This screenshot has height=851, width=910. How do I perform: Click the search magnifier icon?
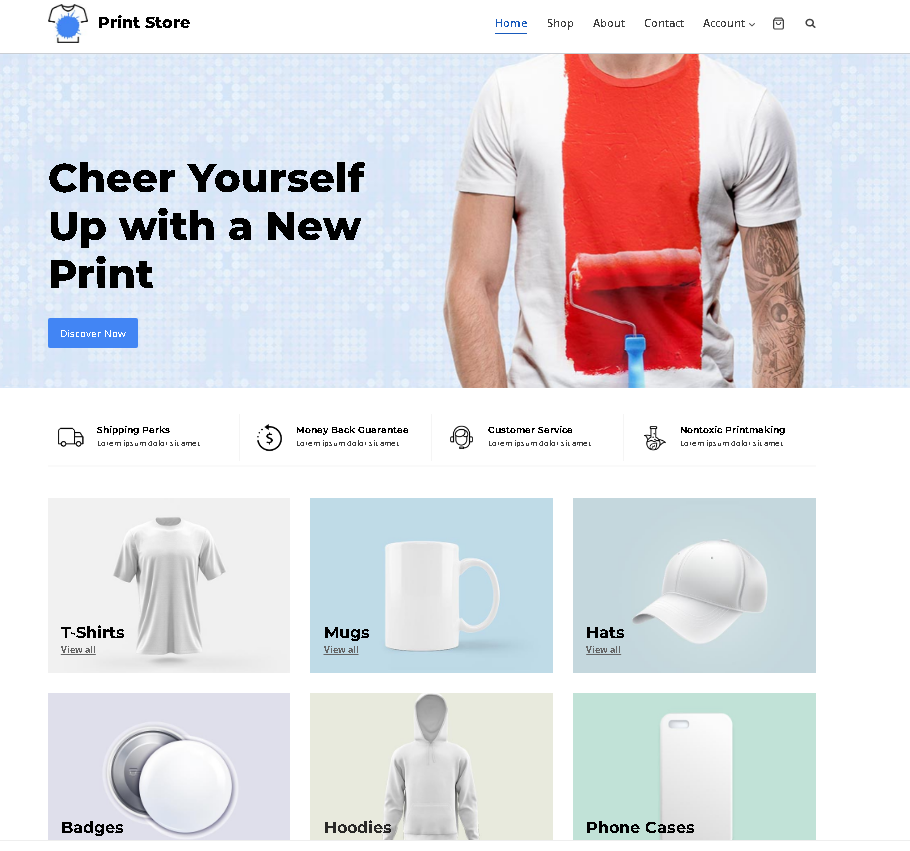point(810,23)
